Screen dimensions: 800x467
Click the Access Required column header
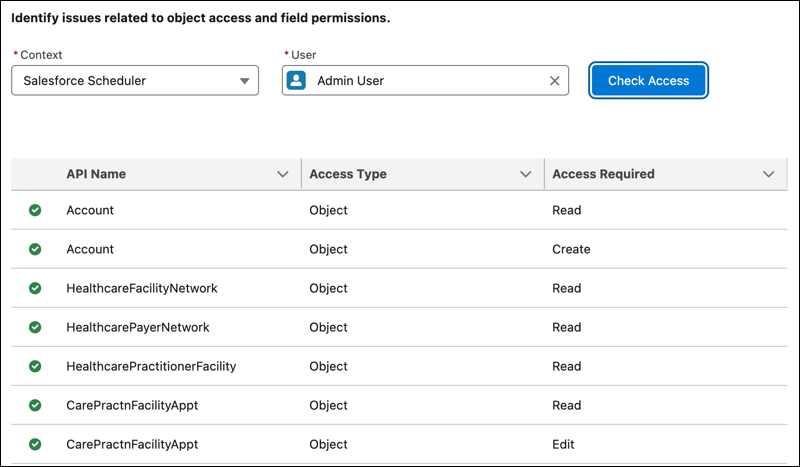(x=603, y=174)
